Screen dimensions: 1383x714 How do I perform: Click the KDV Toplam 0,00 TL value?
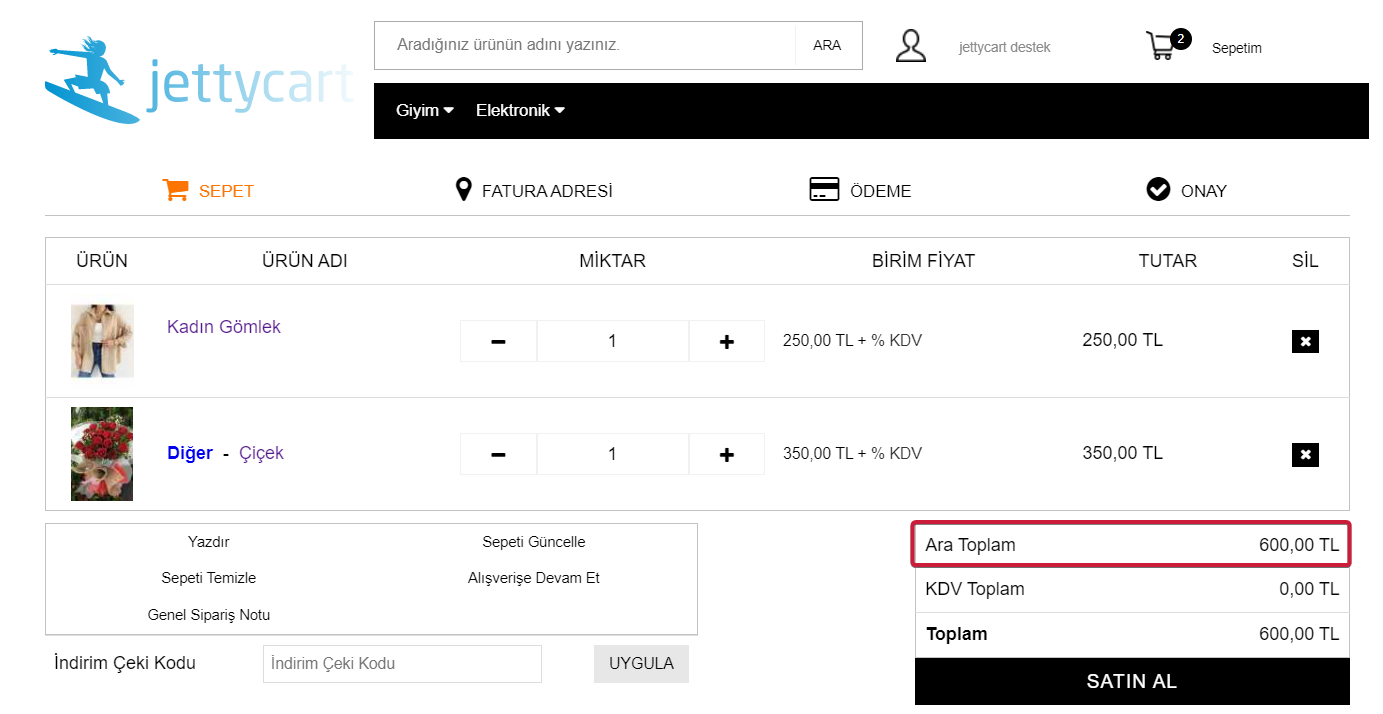1309,589
